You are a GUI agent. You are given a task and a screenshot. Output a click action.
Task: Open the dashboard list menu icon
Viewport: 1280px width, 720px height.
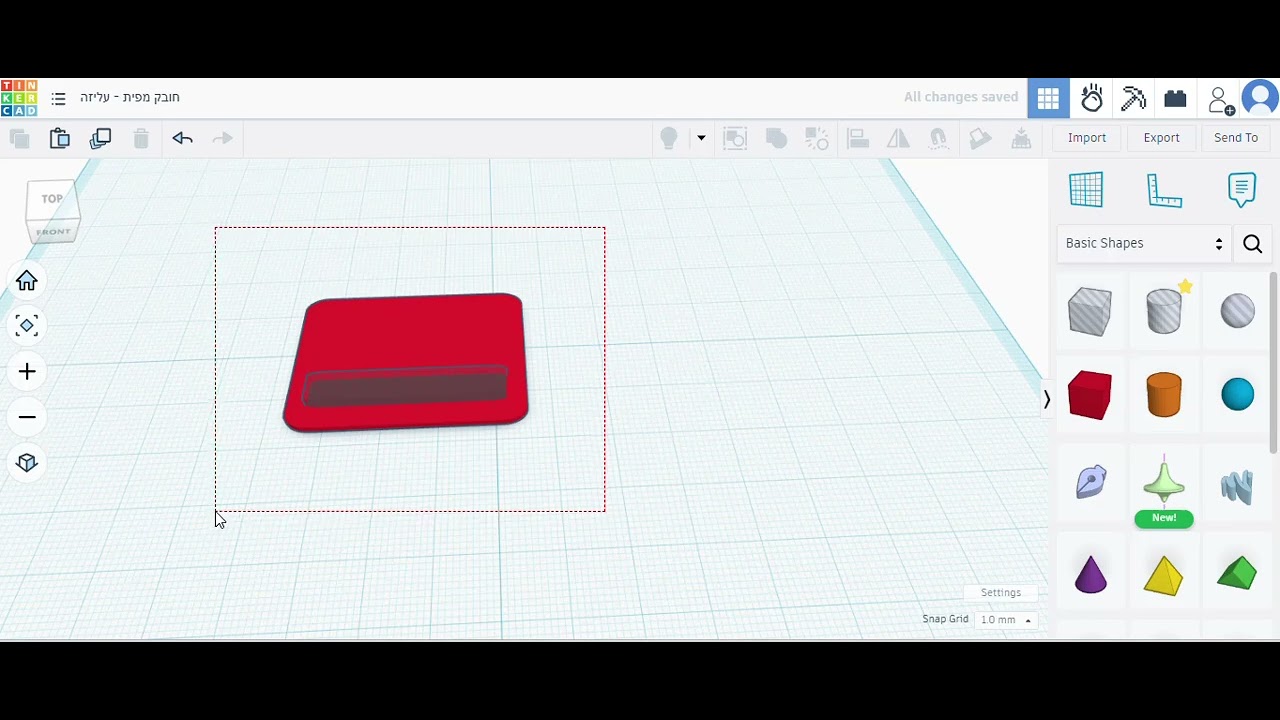click(58, 98)
